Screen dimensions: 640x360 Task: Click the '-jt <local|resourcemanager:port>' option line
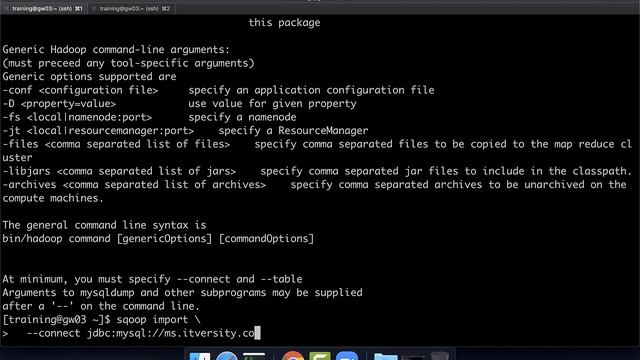click(185, 131)
